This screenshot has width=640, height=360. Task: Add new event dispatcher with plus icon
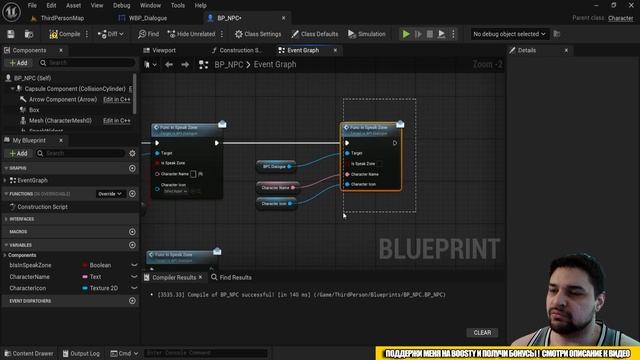132,301
